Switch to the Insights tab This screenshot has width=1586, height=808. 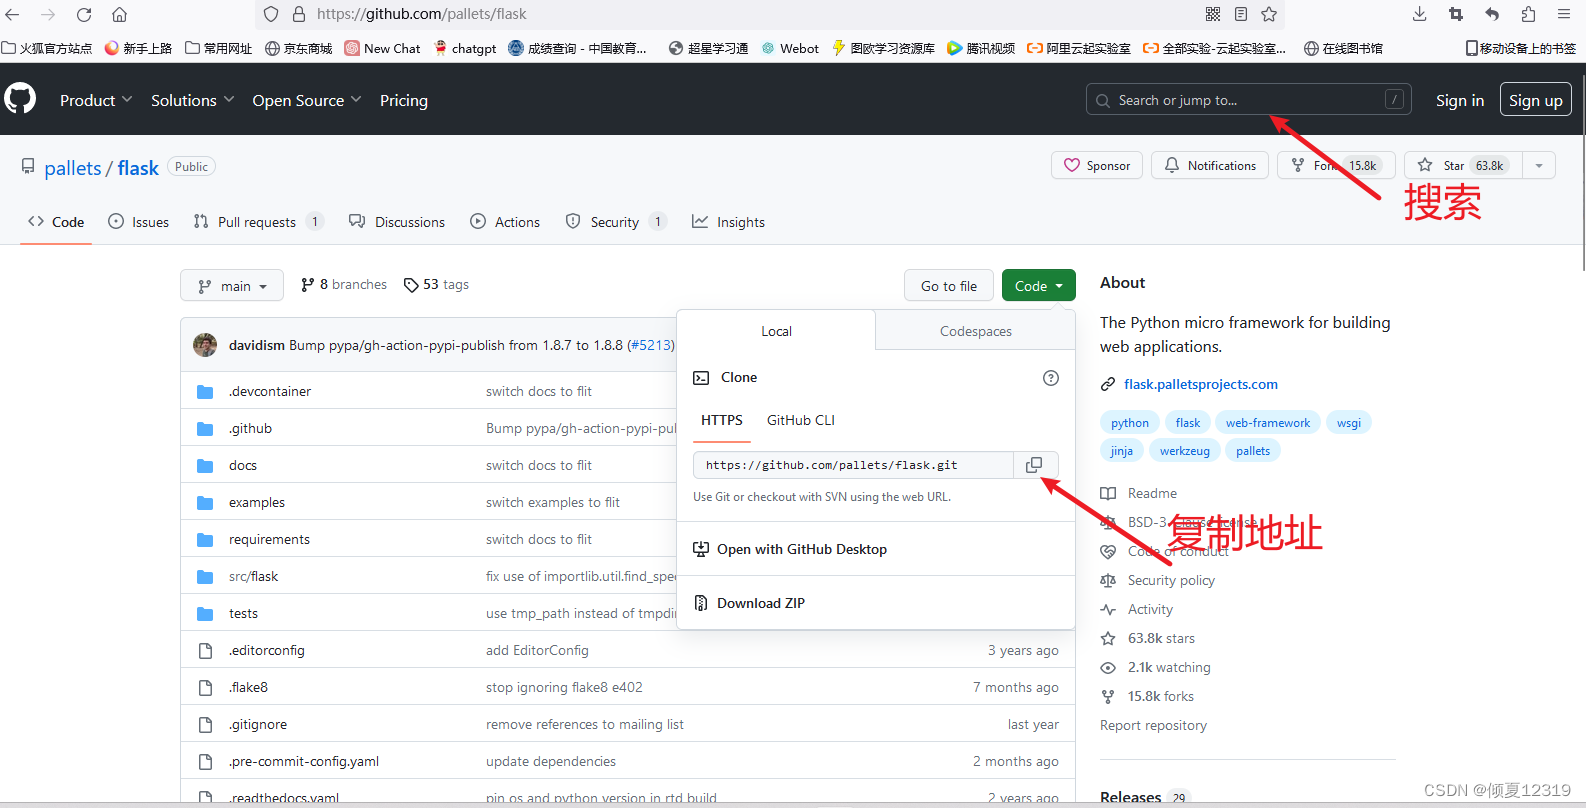(729, 222)
